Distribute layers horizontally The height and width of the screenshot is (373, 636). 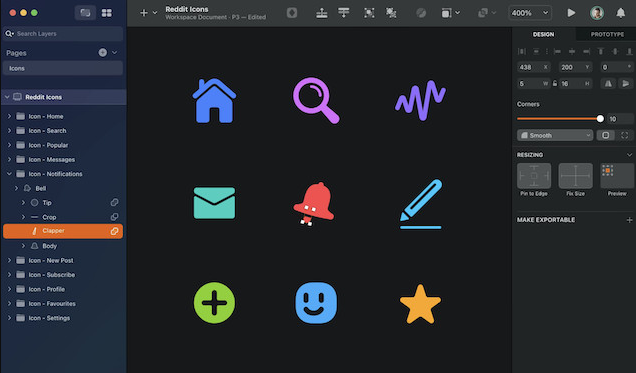(522, 51)
